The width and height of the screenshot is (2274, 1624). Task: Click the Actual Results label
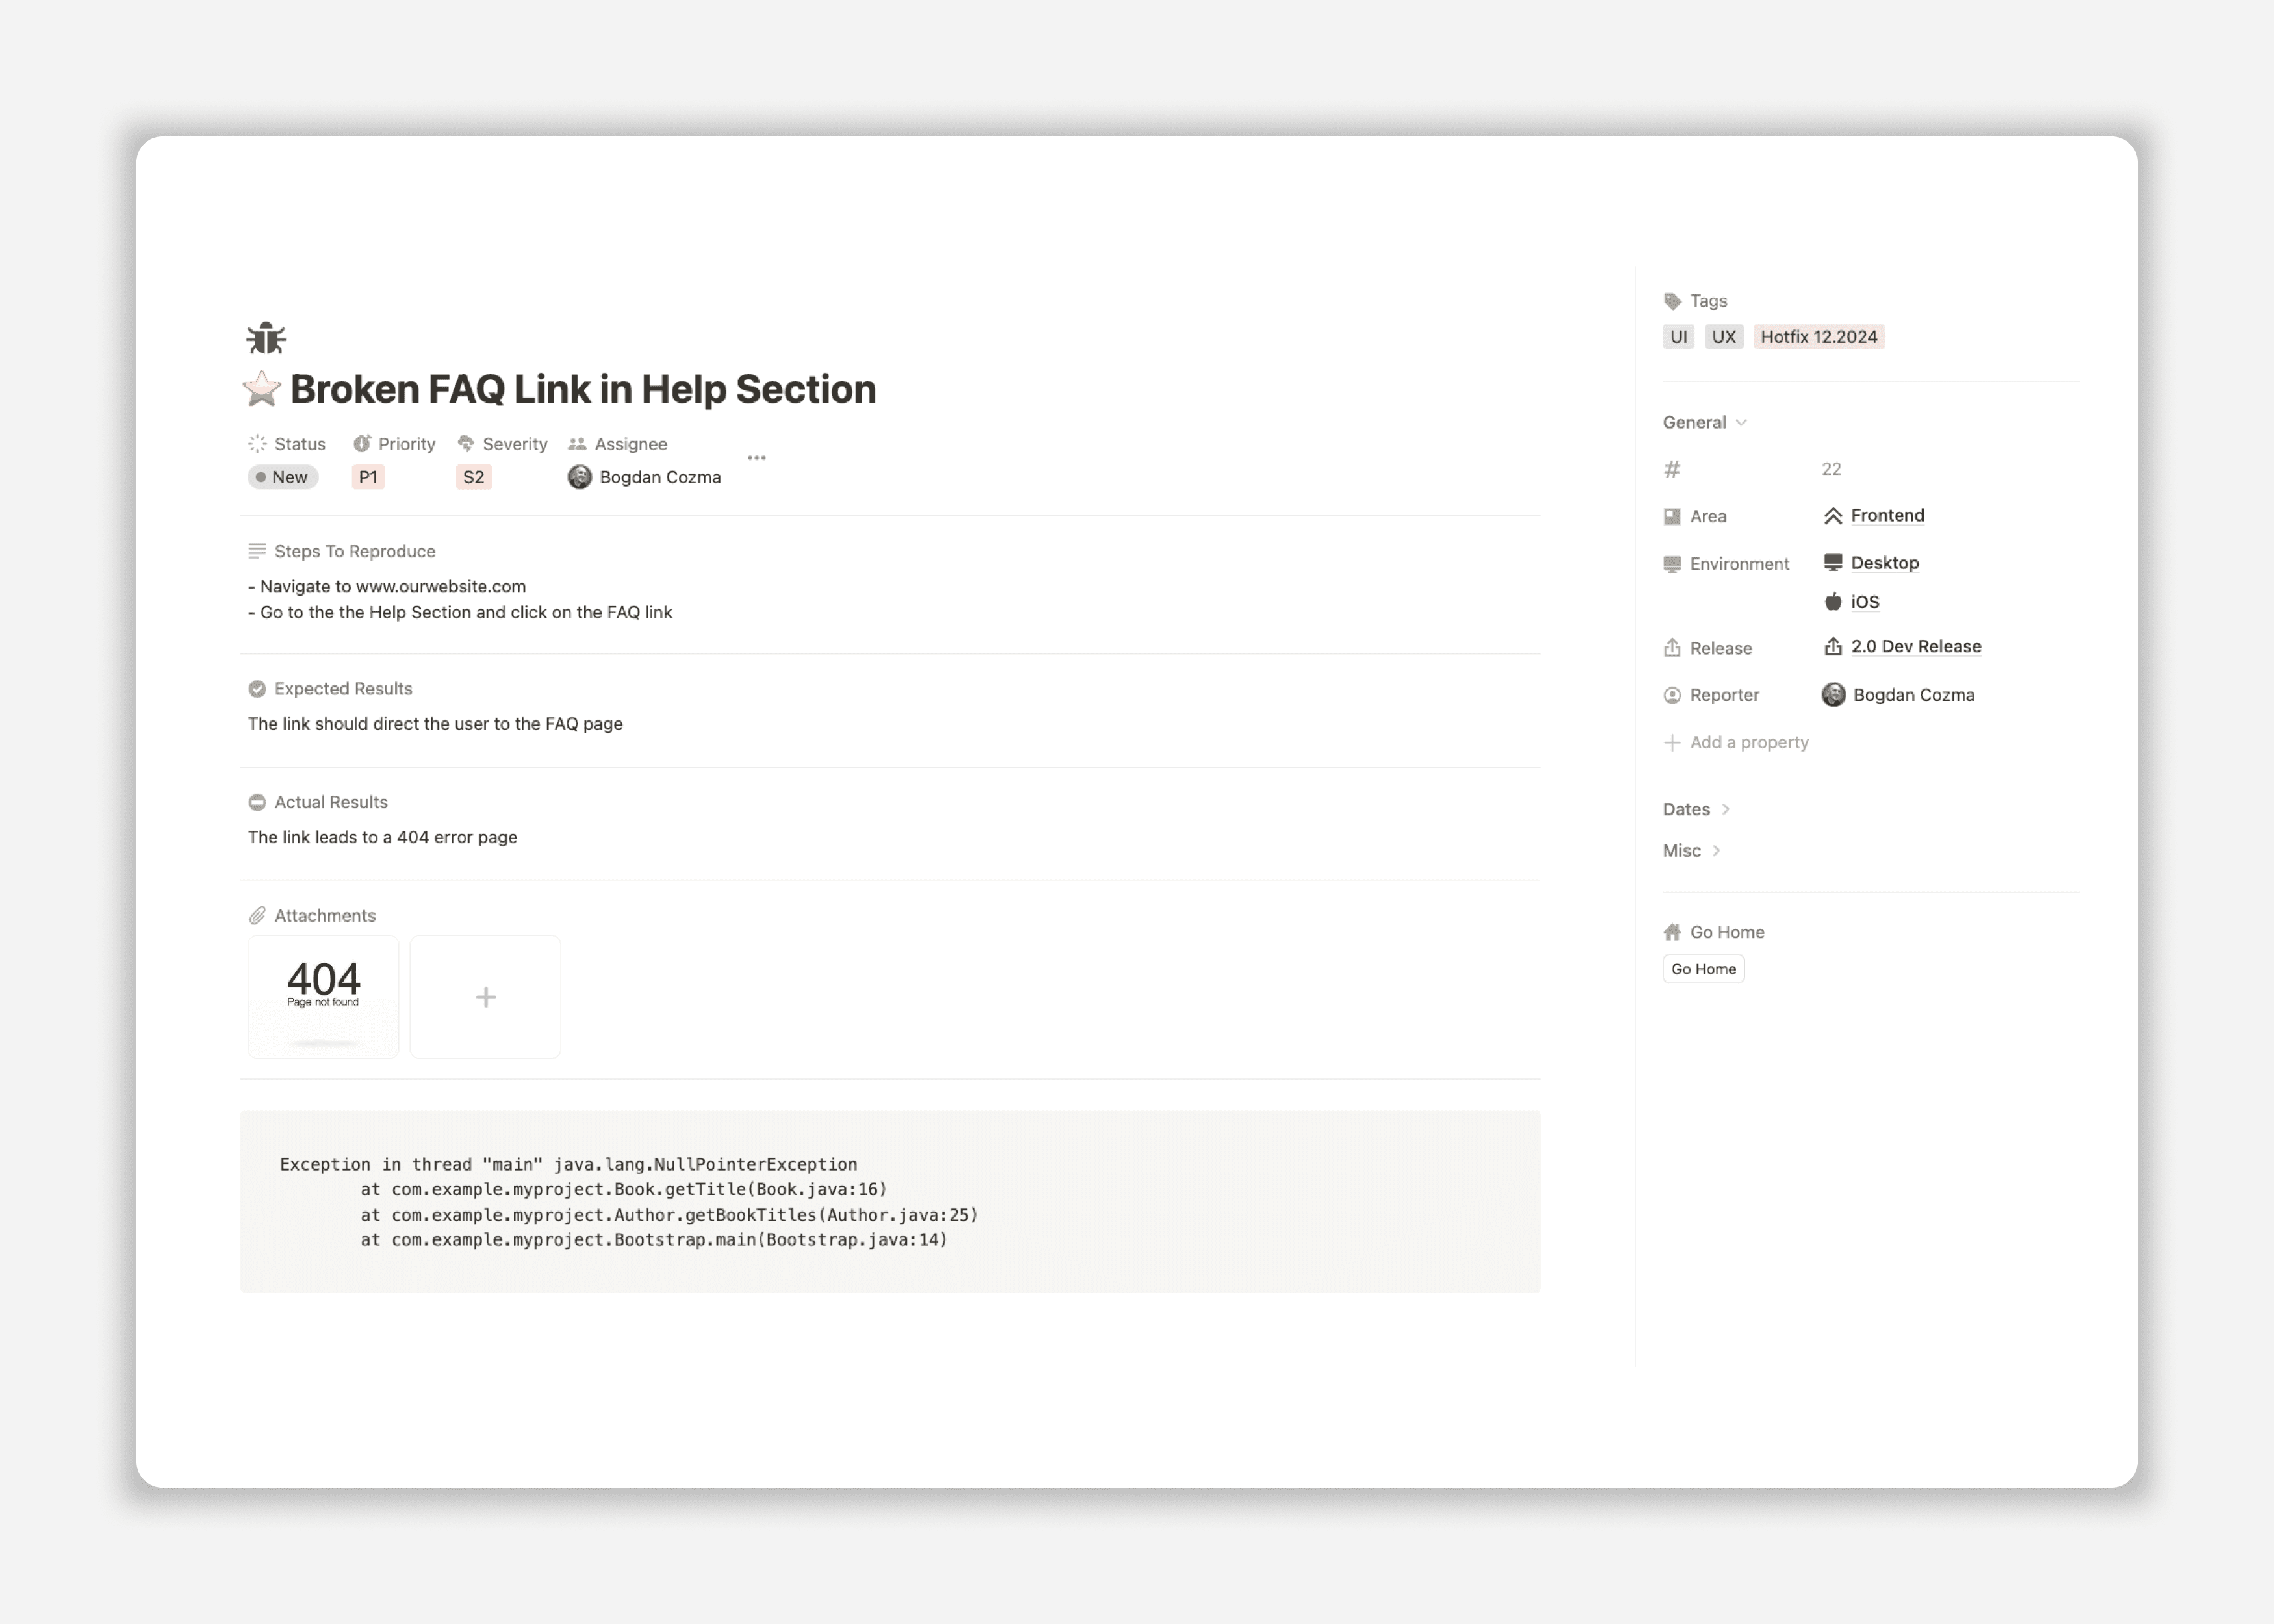[x=331, y=802]
